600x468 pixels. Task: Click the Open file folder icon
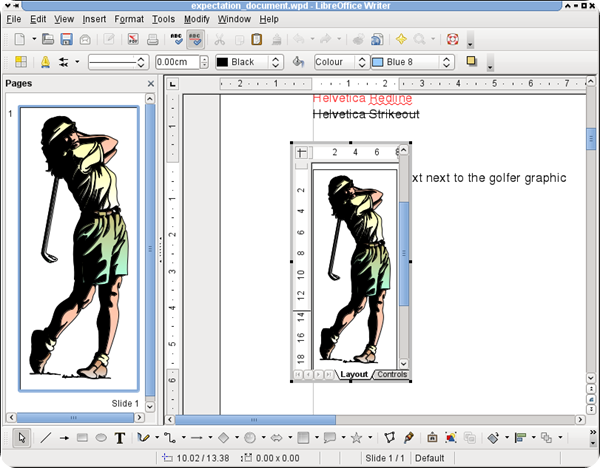pos(48,39)
